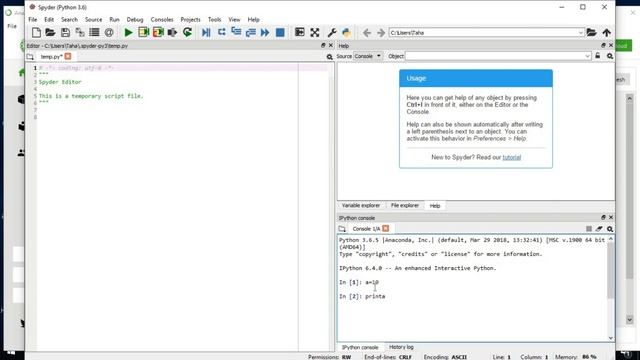Open the Debug menu

pos(135,20)
